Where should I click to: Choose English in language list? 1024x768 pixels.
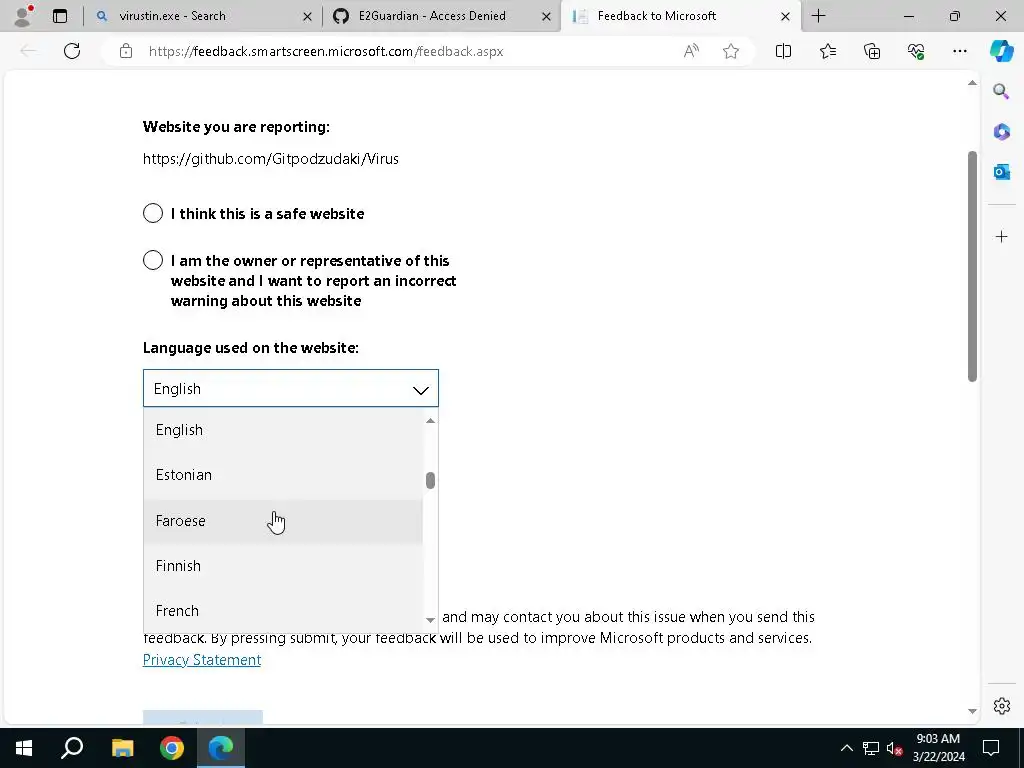[x=283, y=430]
